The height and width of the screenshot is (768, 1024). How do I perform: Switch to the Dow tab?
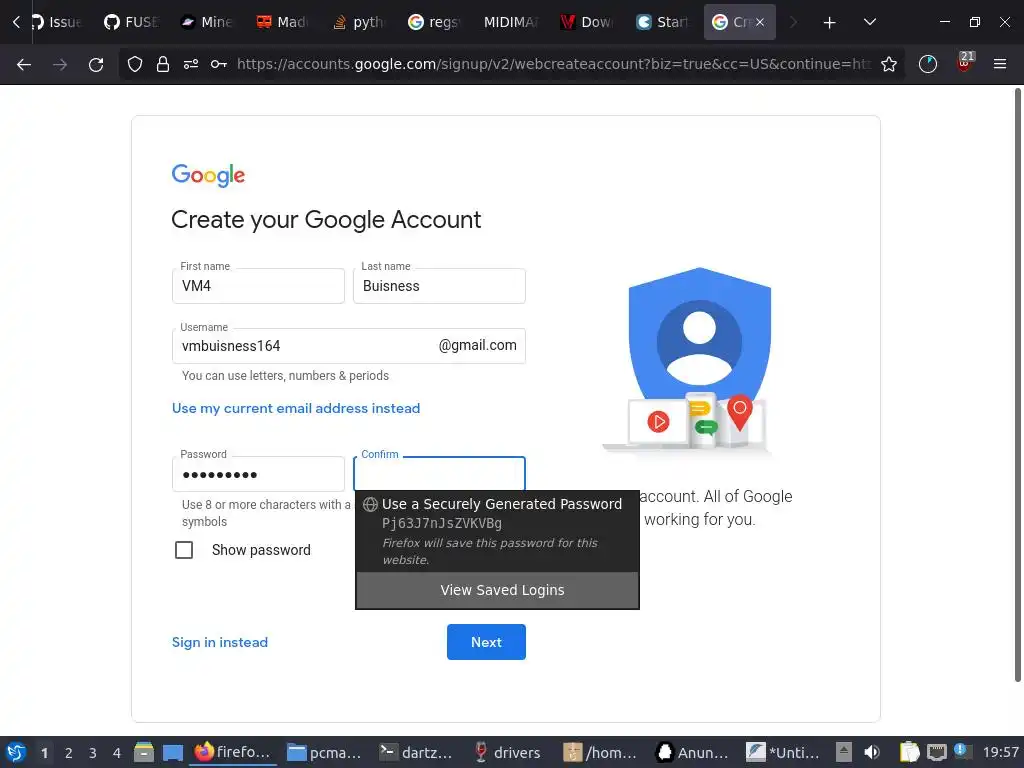tap(585, 22)
